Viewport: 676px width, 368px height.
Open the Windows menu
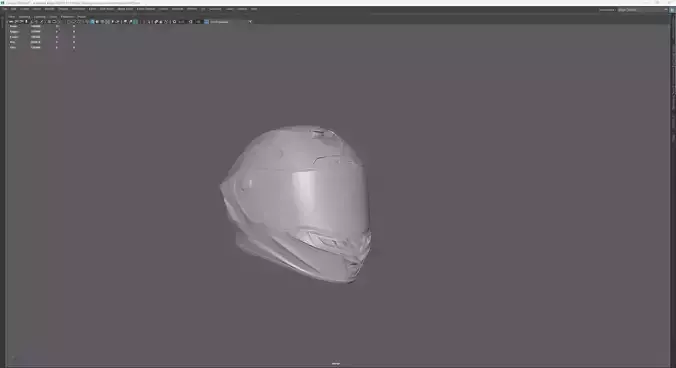pos(78,9)
